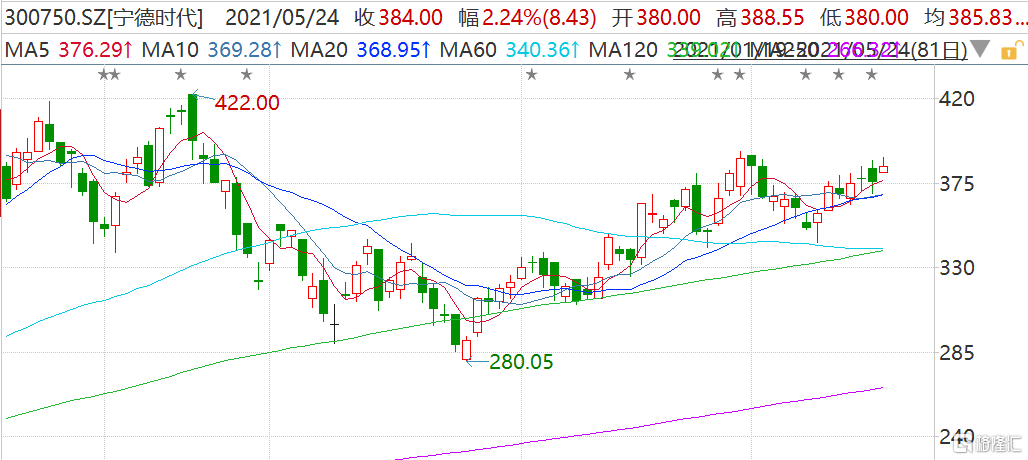Select the MA20 368.95 indicator label
Image resolution: width=1028 pixels, height=460 pixels.
[x=361, y=49]
